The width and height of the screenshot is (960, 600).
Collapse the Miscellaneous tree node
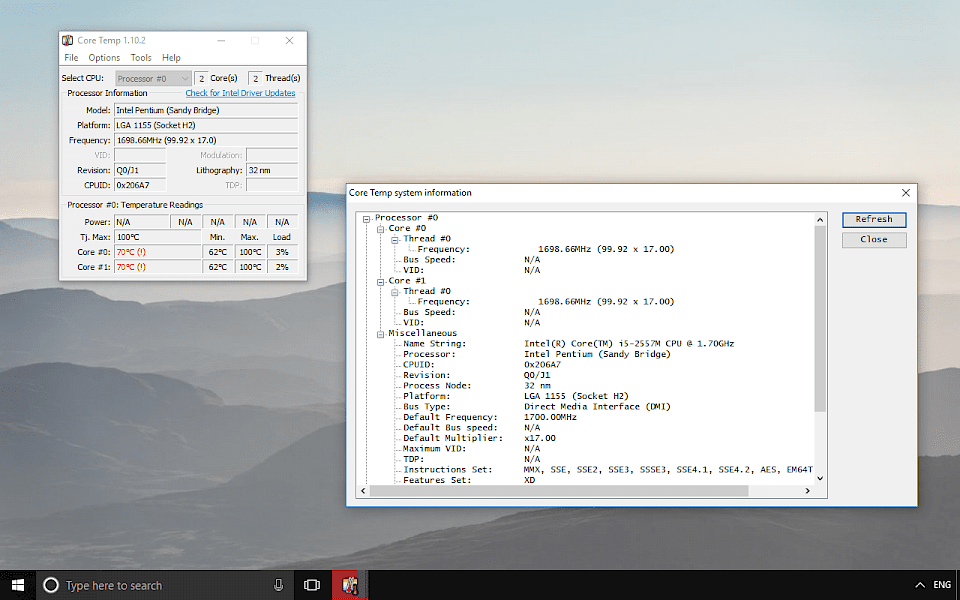coord(380,334)
